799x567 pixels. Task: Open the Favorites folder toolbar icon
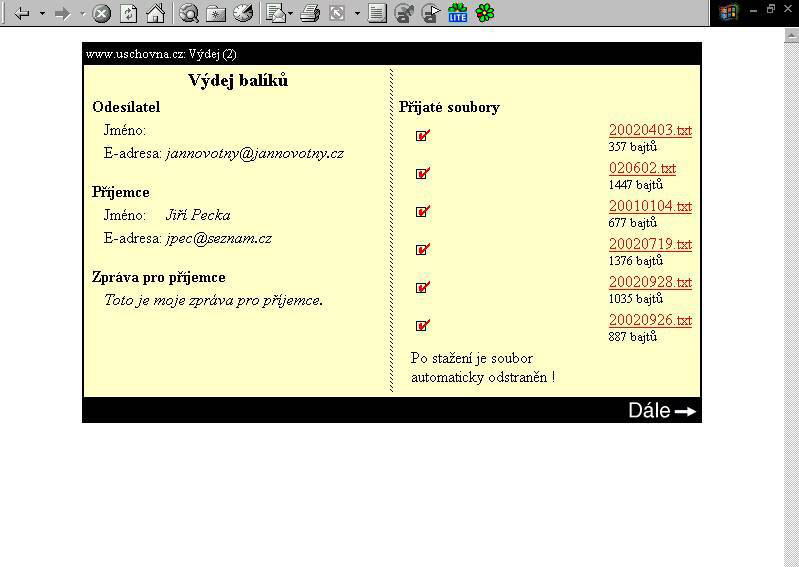216,14
